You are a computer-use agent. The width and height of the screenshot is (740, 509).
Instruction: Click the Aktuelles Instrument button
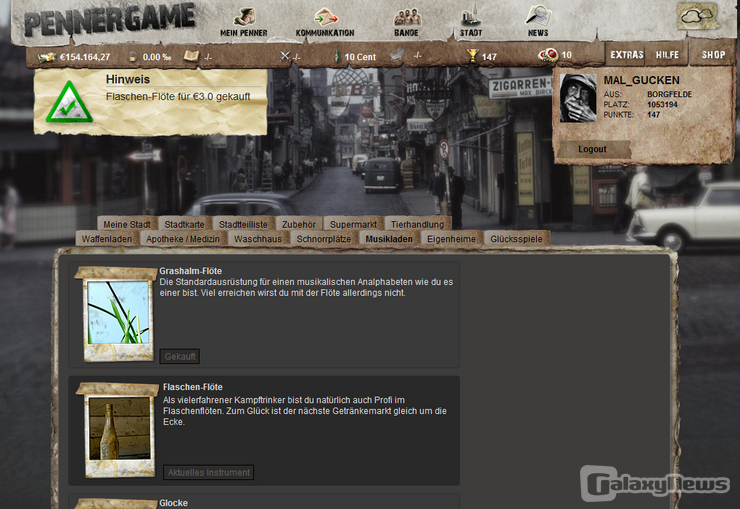[208, 472]
